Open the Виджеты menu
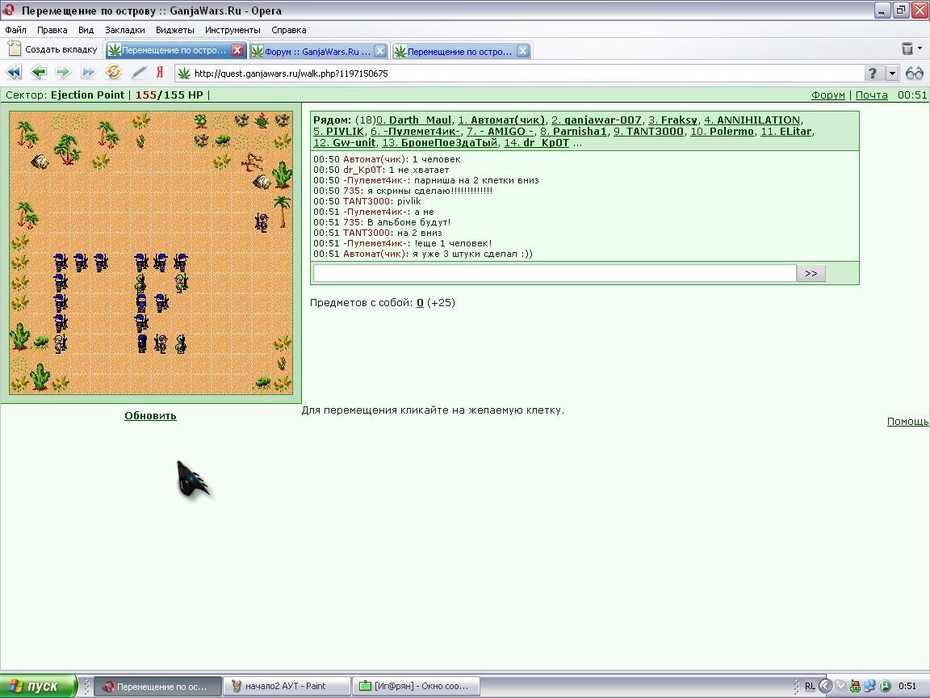Screen dimensions: 930x698 tap(175, 30)
